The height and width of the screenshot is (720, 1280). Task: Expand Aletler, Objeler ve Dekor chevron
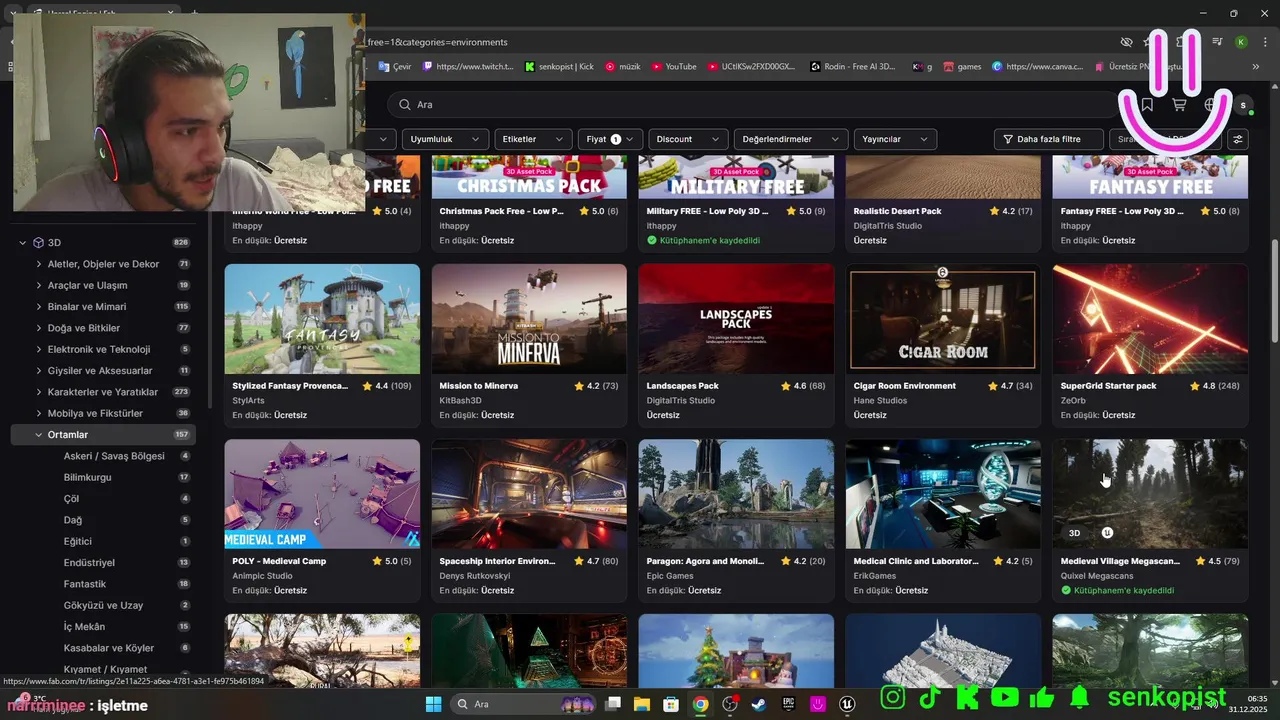pyautogui.click(x=38, y=264)
